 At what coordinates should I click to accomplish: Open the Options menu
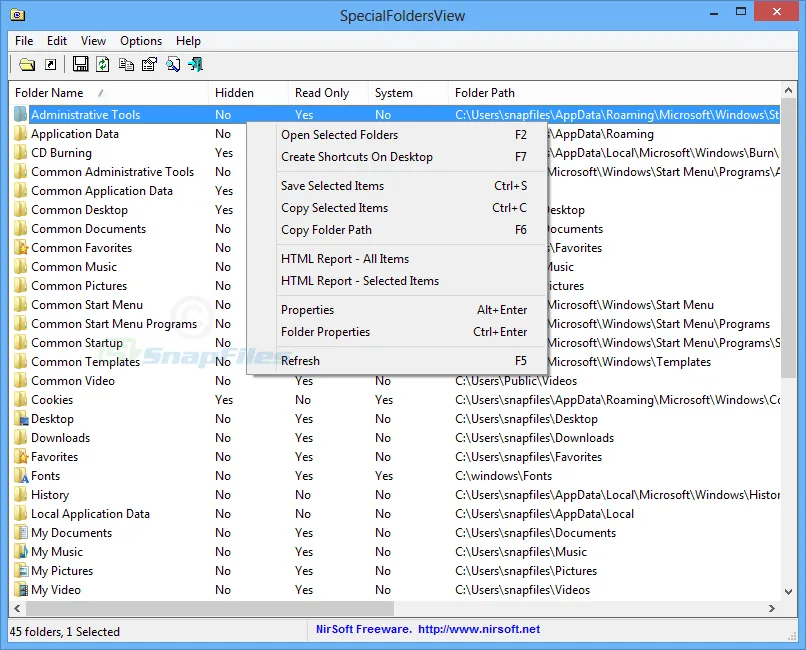click(x=141, y=41)
